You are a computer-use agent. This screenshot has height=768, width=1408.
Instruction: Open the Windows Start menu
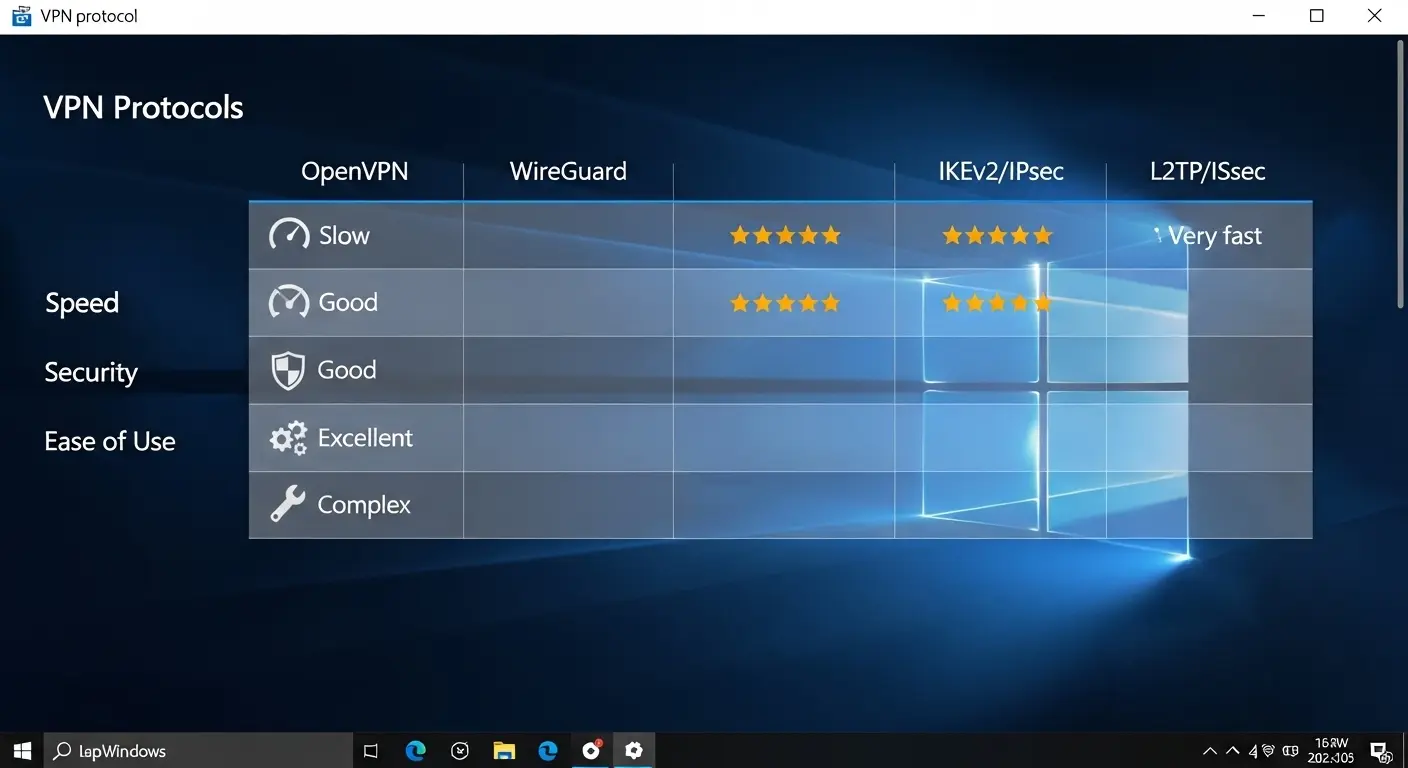click(x=22, y=750)
